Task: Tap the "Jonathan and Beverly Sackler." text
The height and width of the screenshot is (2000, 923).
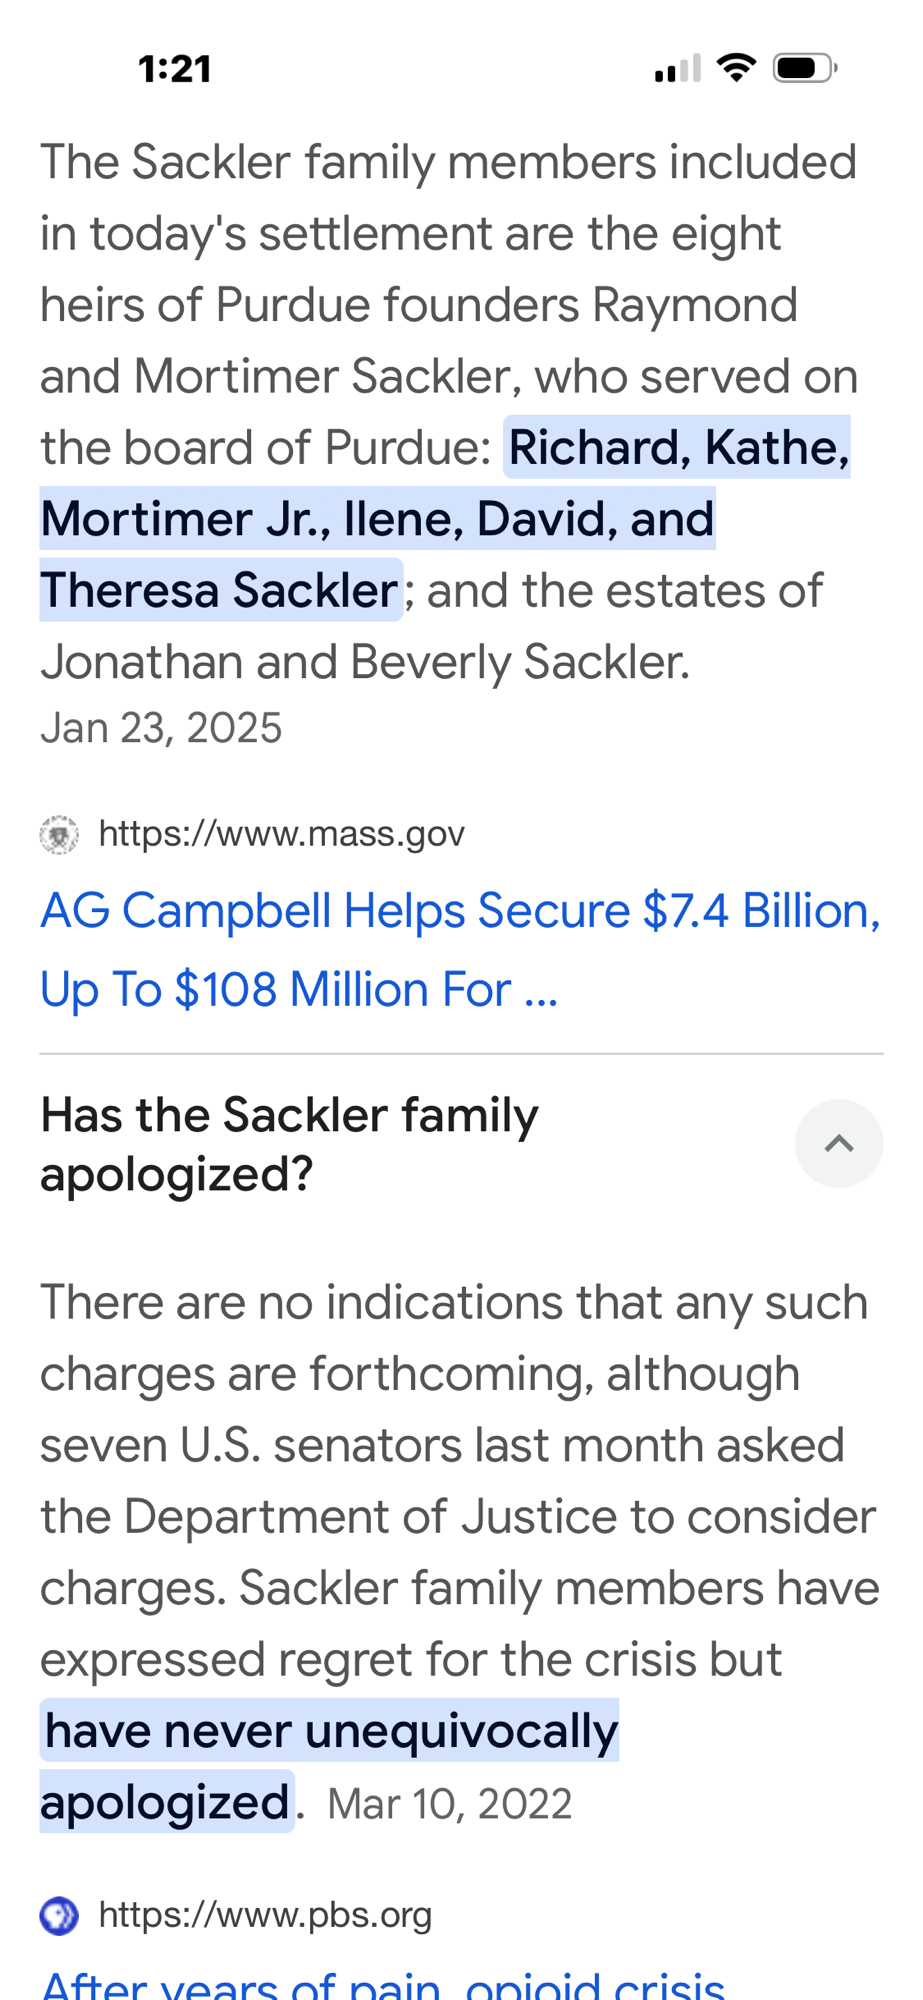Action: coord(365,662)
